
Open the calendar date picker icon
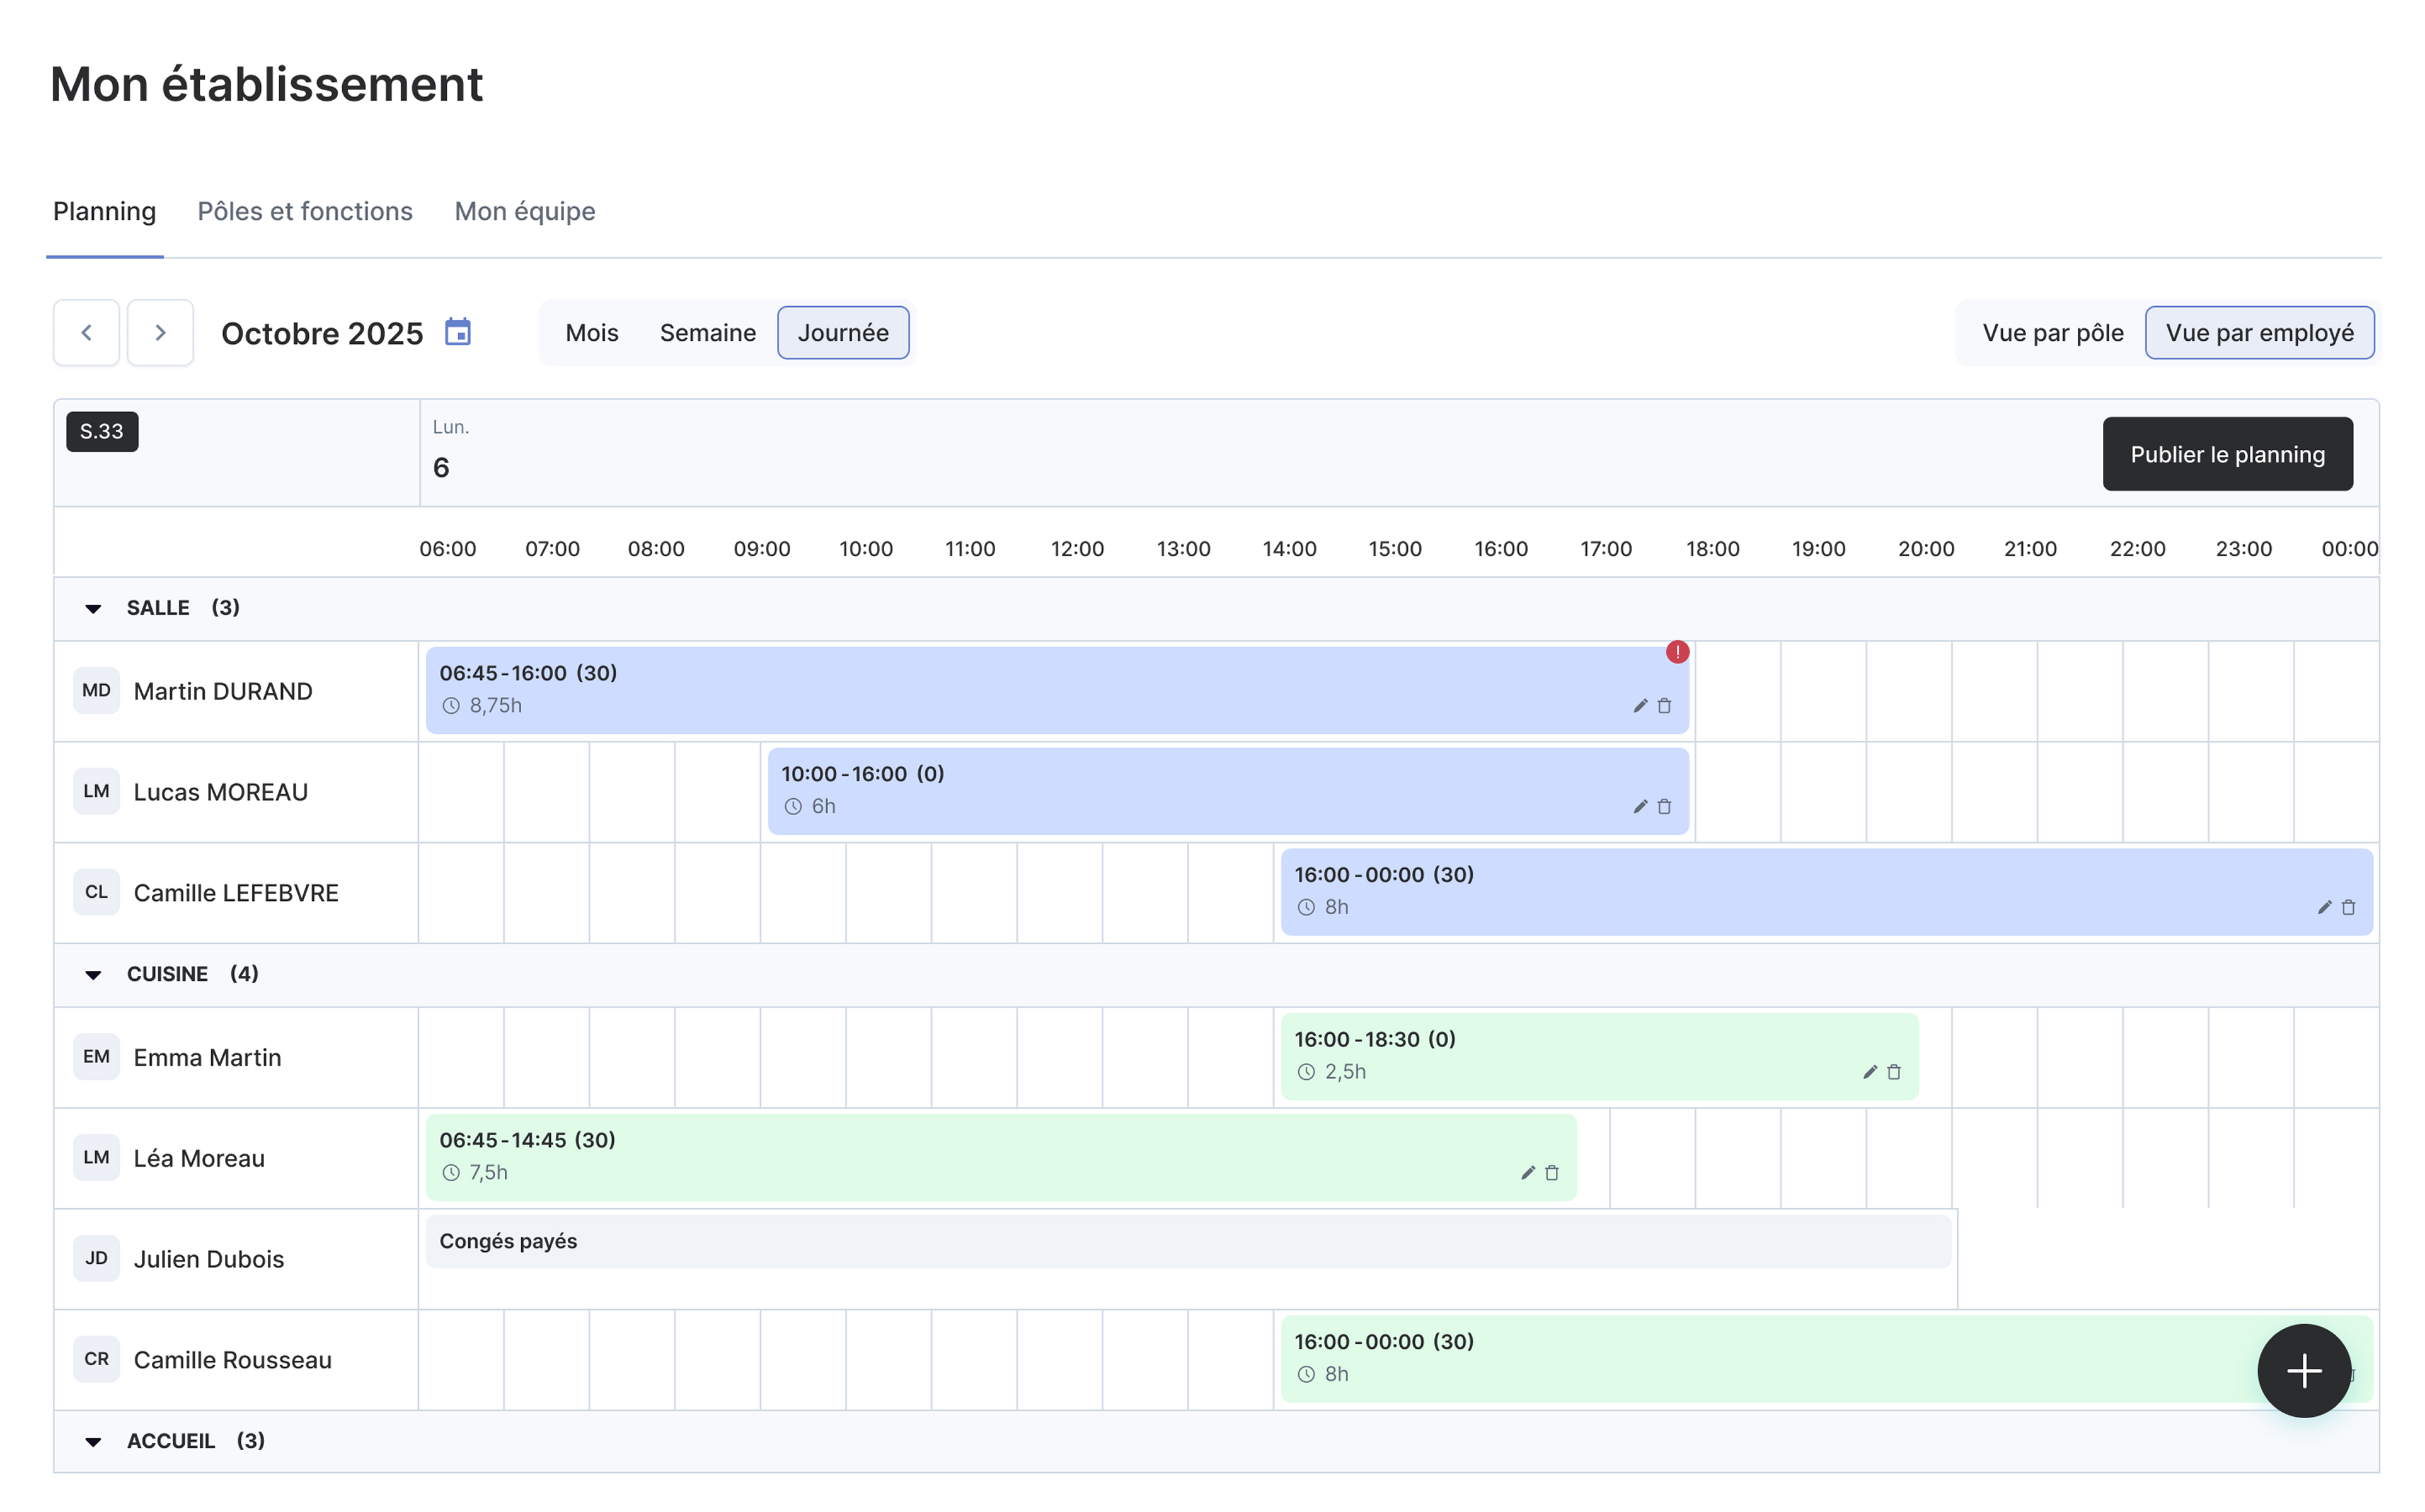(x=458, y=332)
